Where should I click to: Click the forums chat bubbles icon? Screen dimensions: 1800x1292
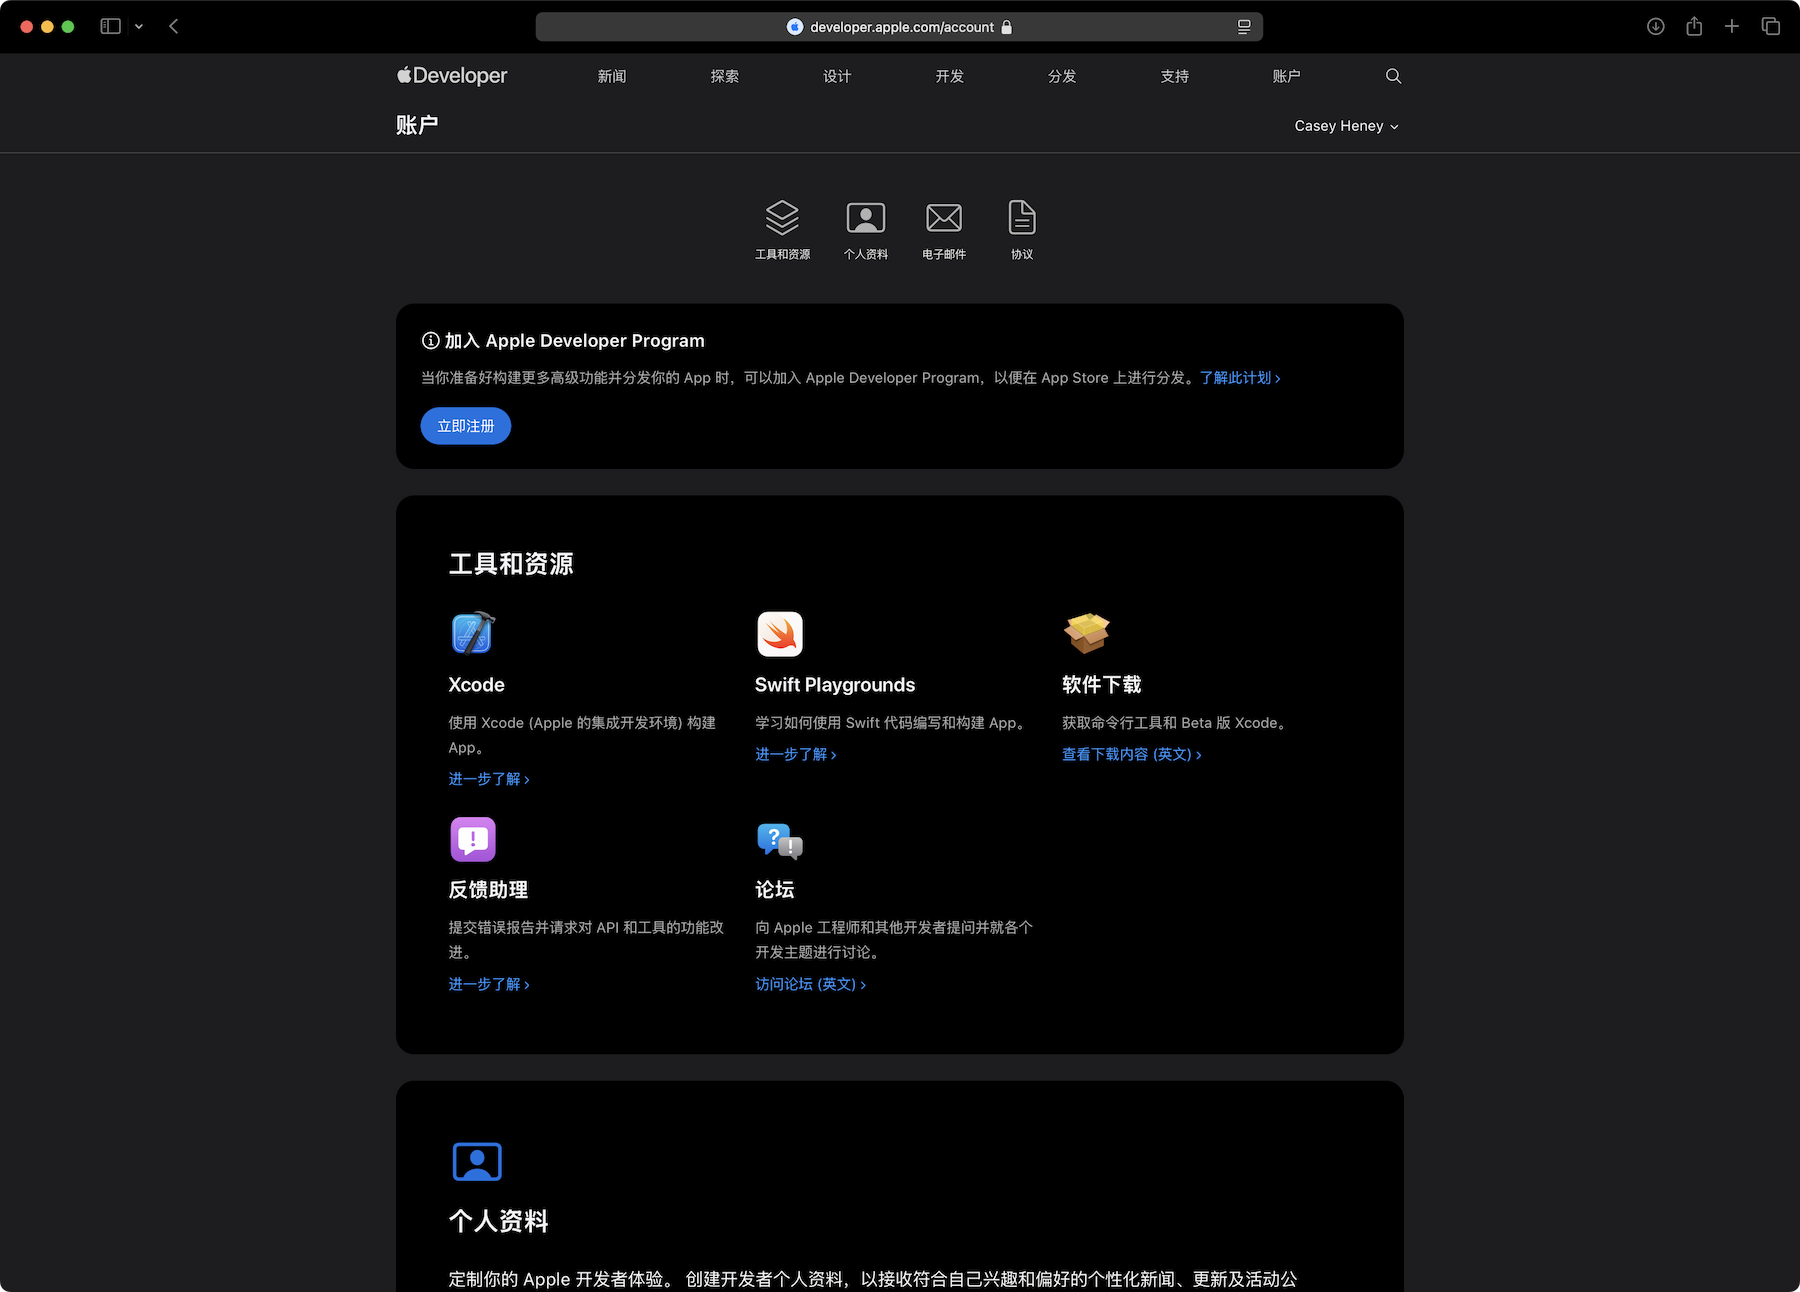[779, 840]
